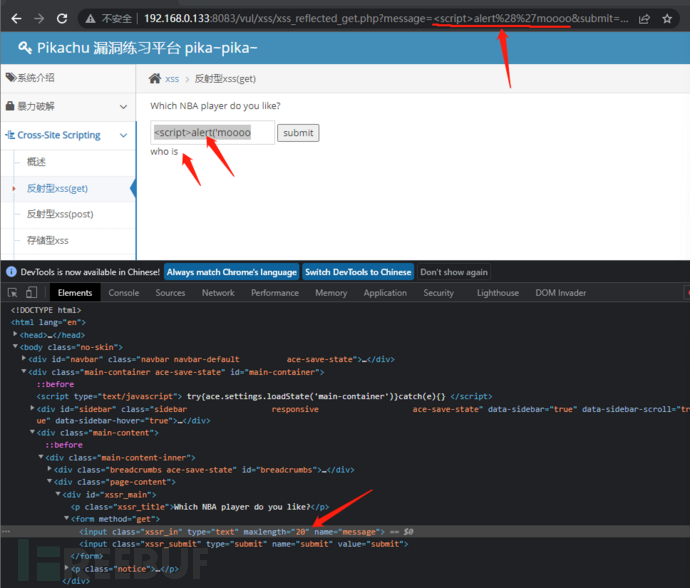Open the Memory tab
690x588 pixels.
pyautogui.click(x=331, y=293)
